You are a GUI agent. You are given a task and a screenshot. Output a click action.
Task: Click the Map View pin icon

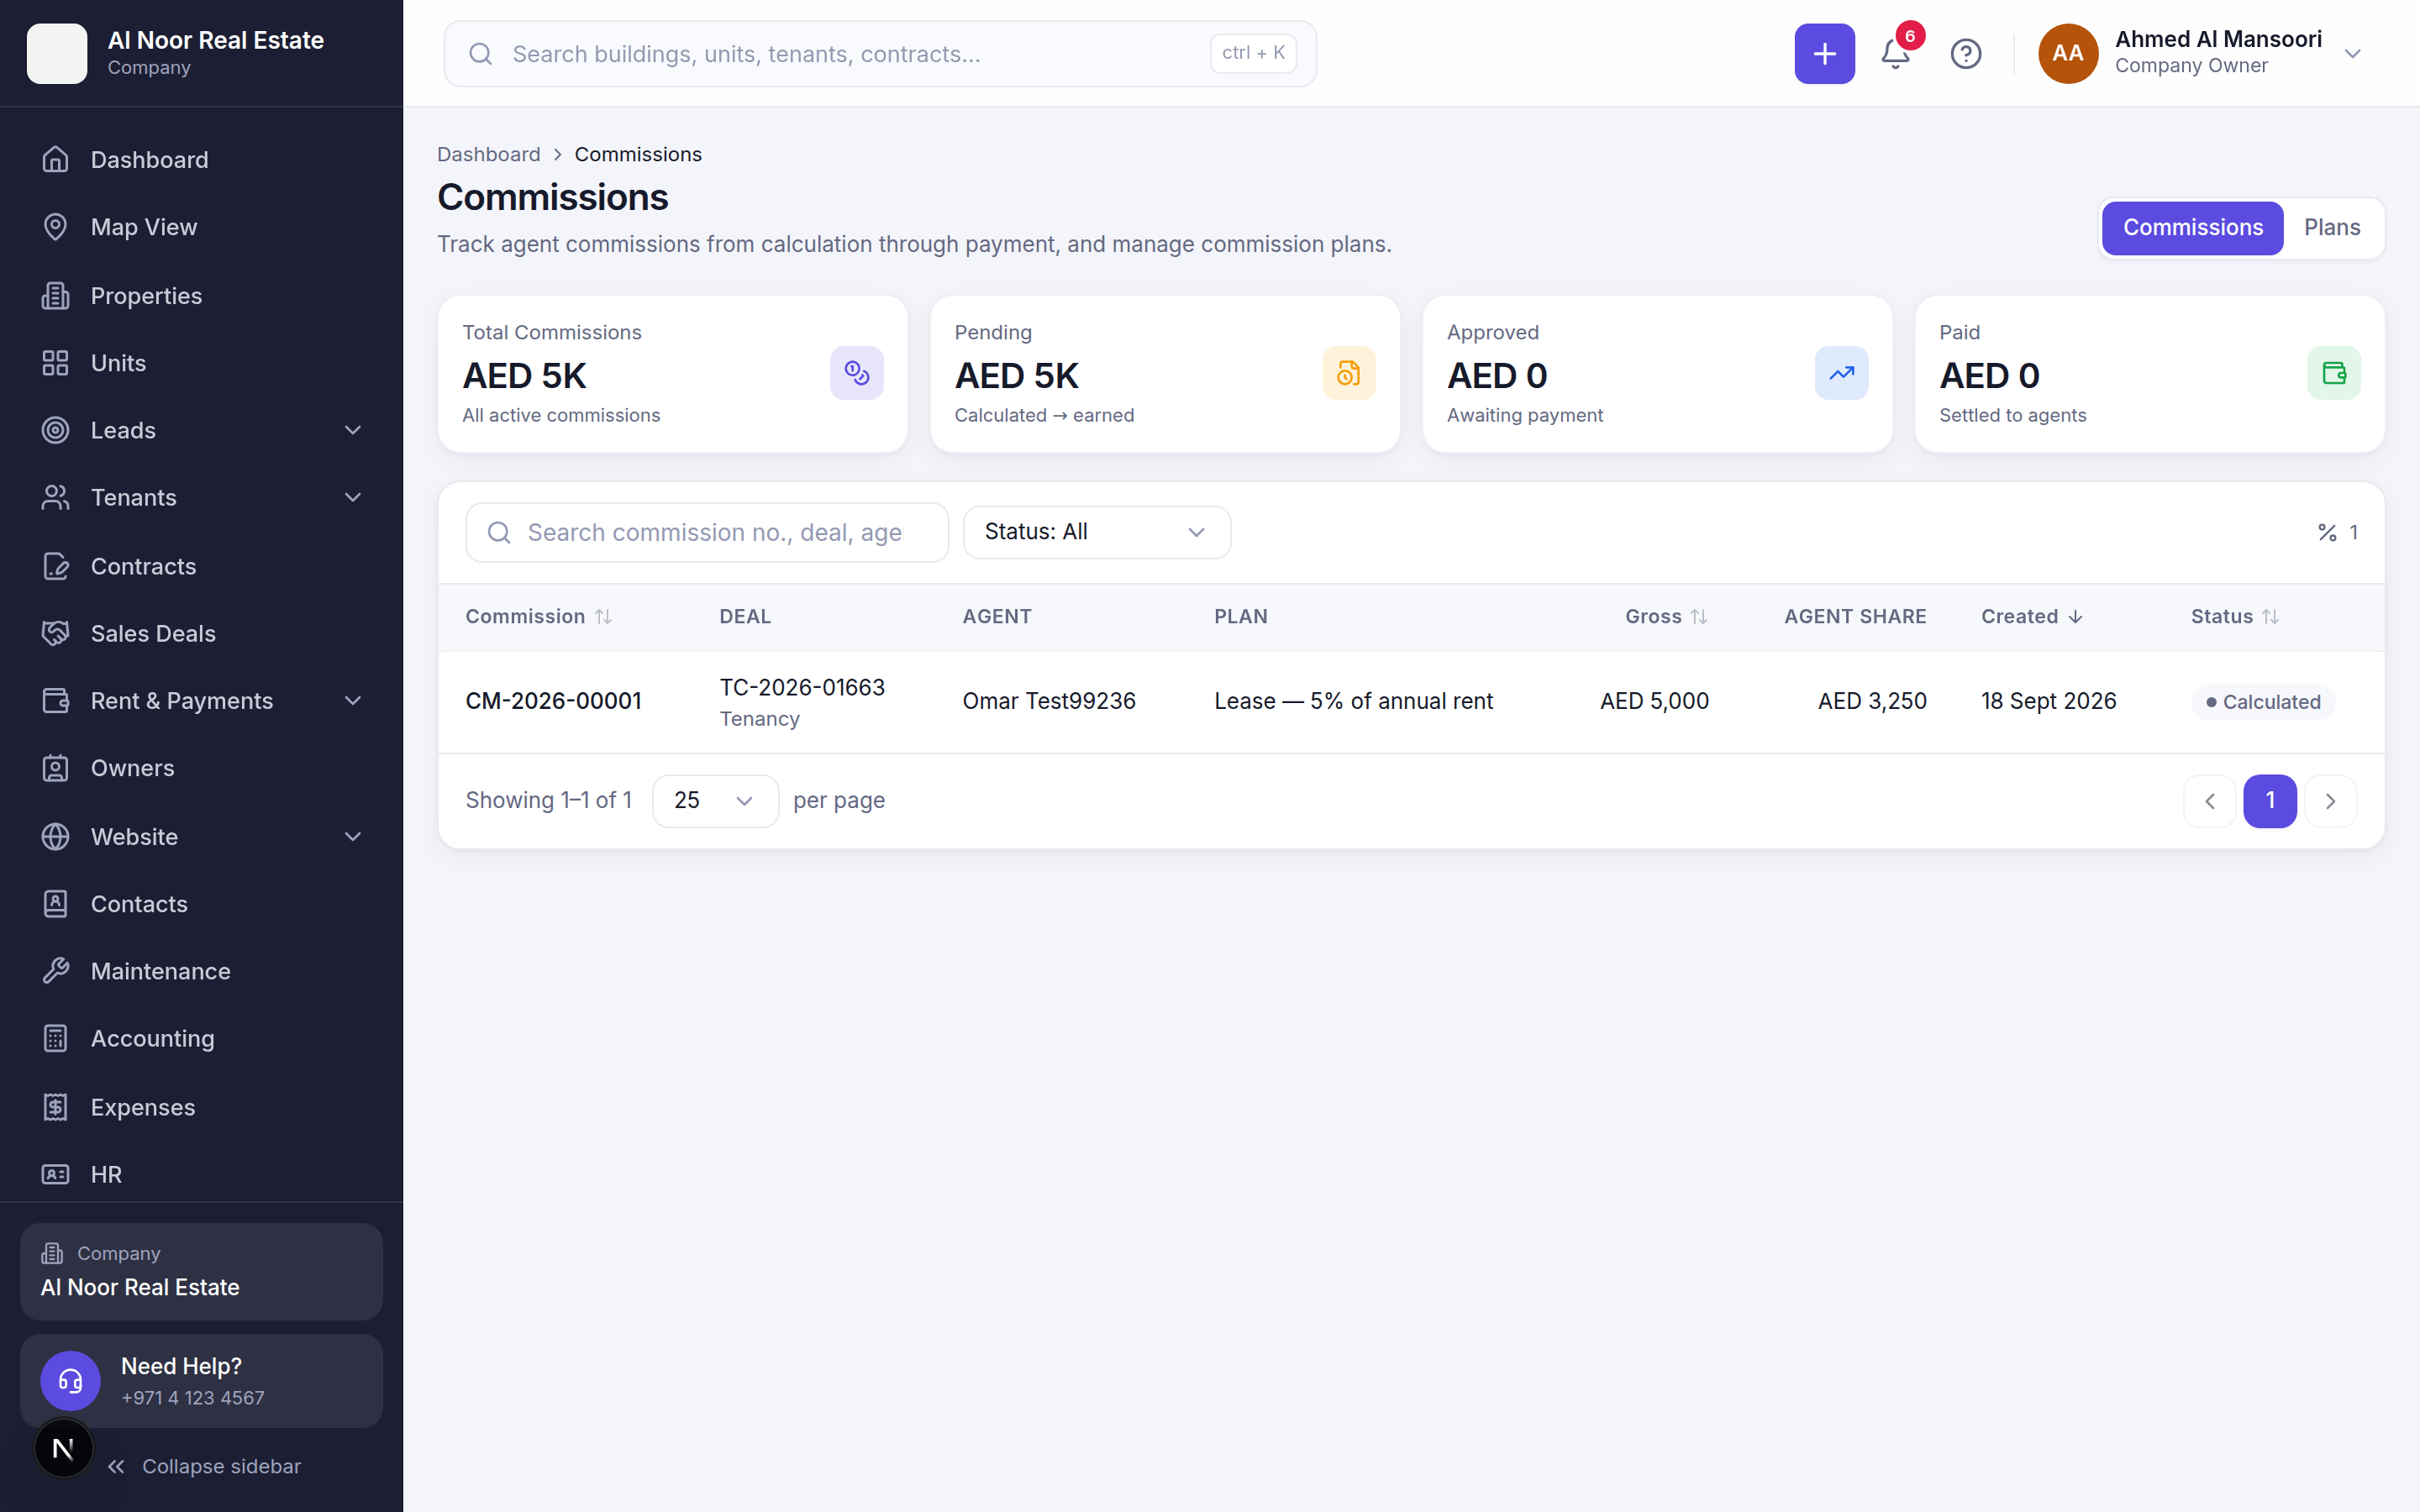click(56, 227)
